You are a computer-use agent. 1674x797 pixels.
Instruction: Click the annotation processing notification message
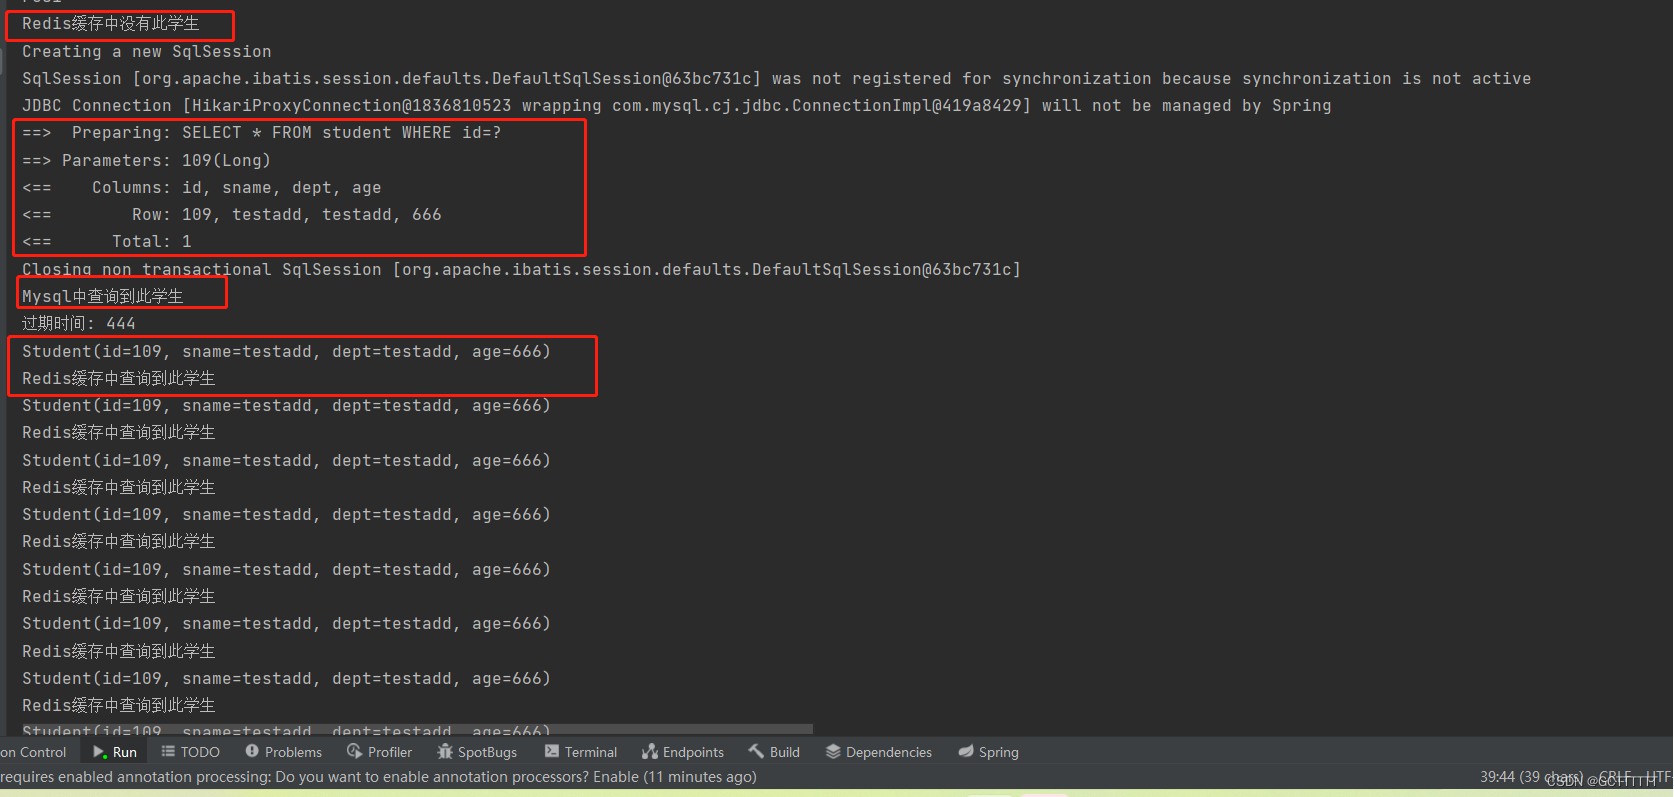[x=378, y=777]
